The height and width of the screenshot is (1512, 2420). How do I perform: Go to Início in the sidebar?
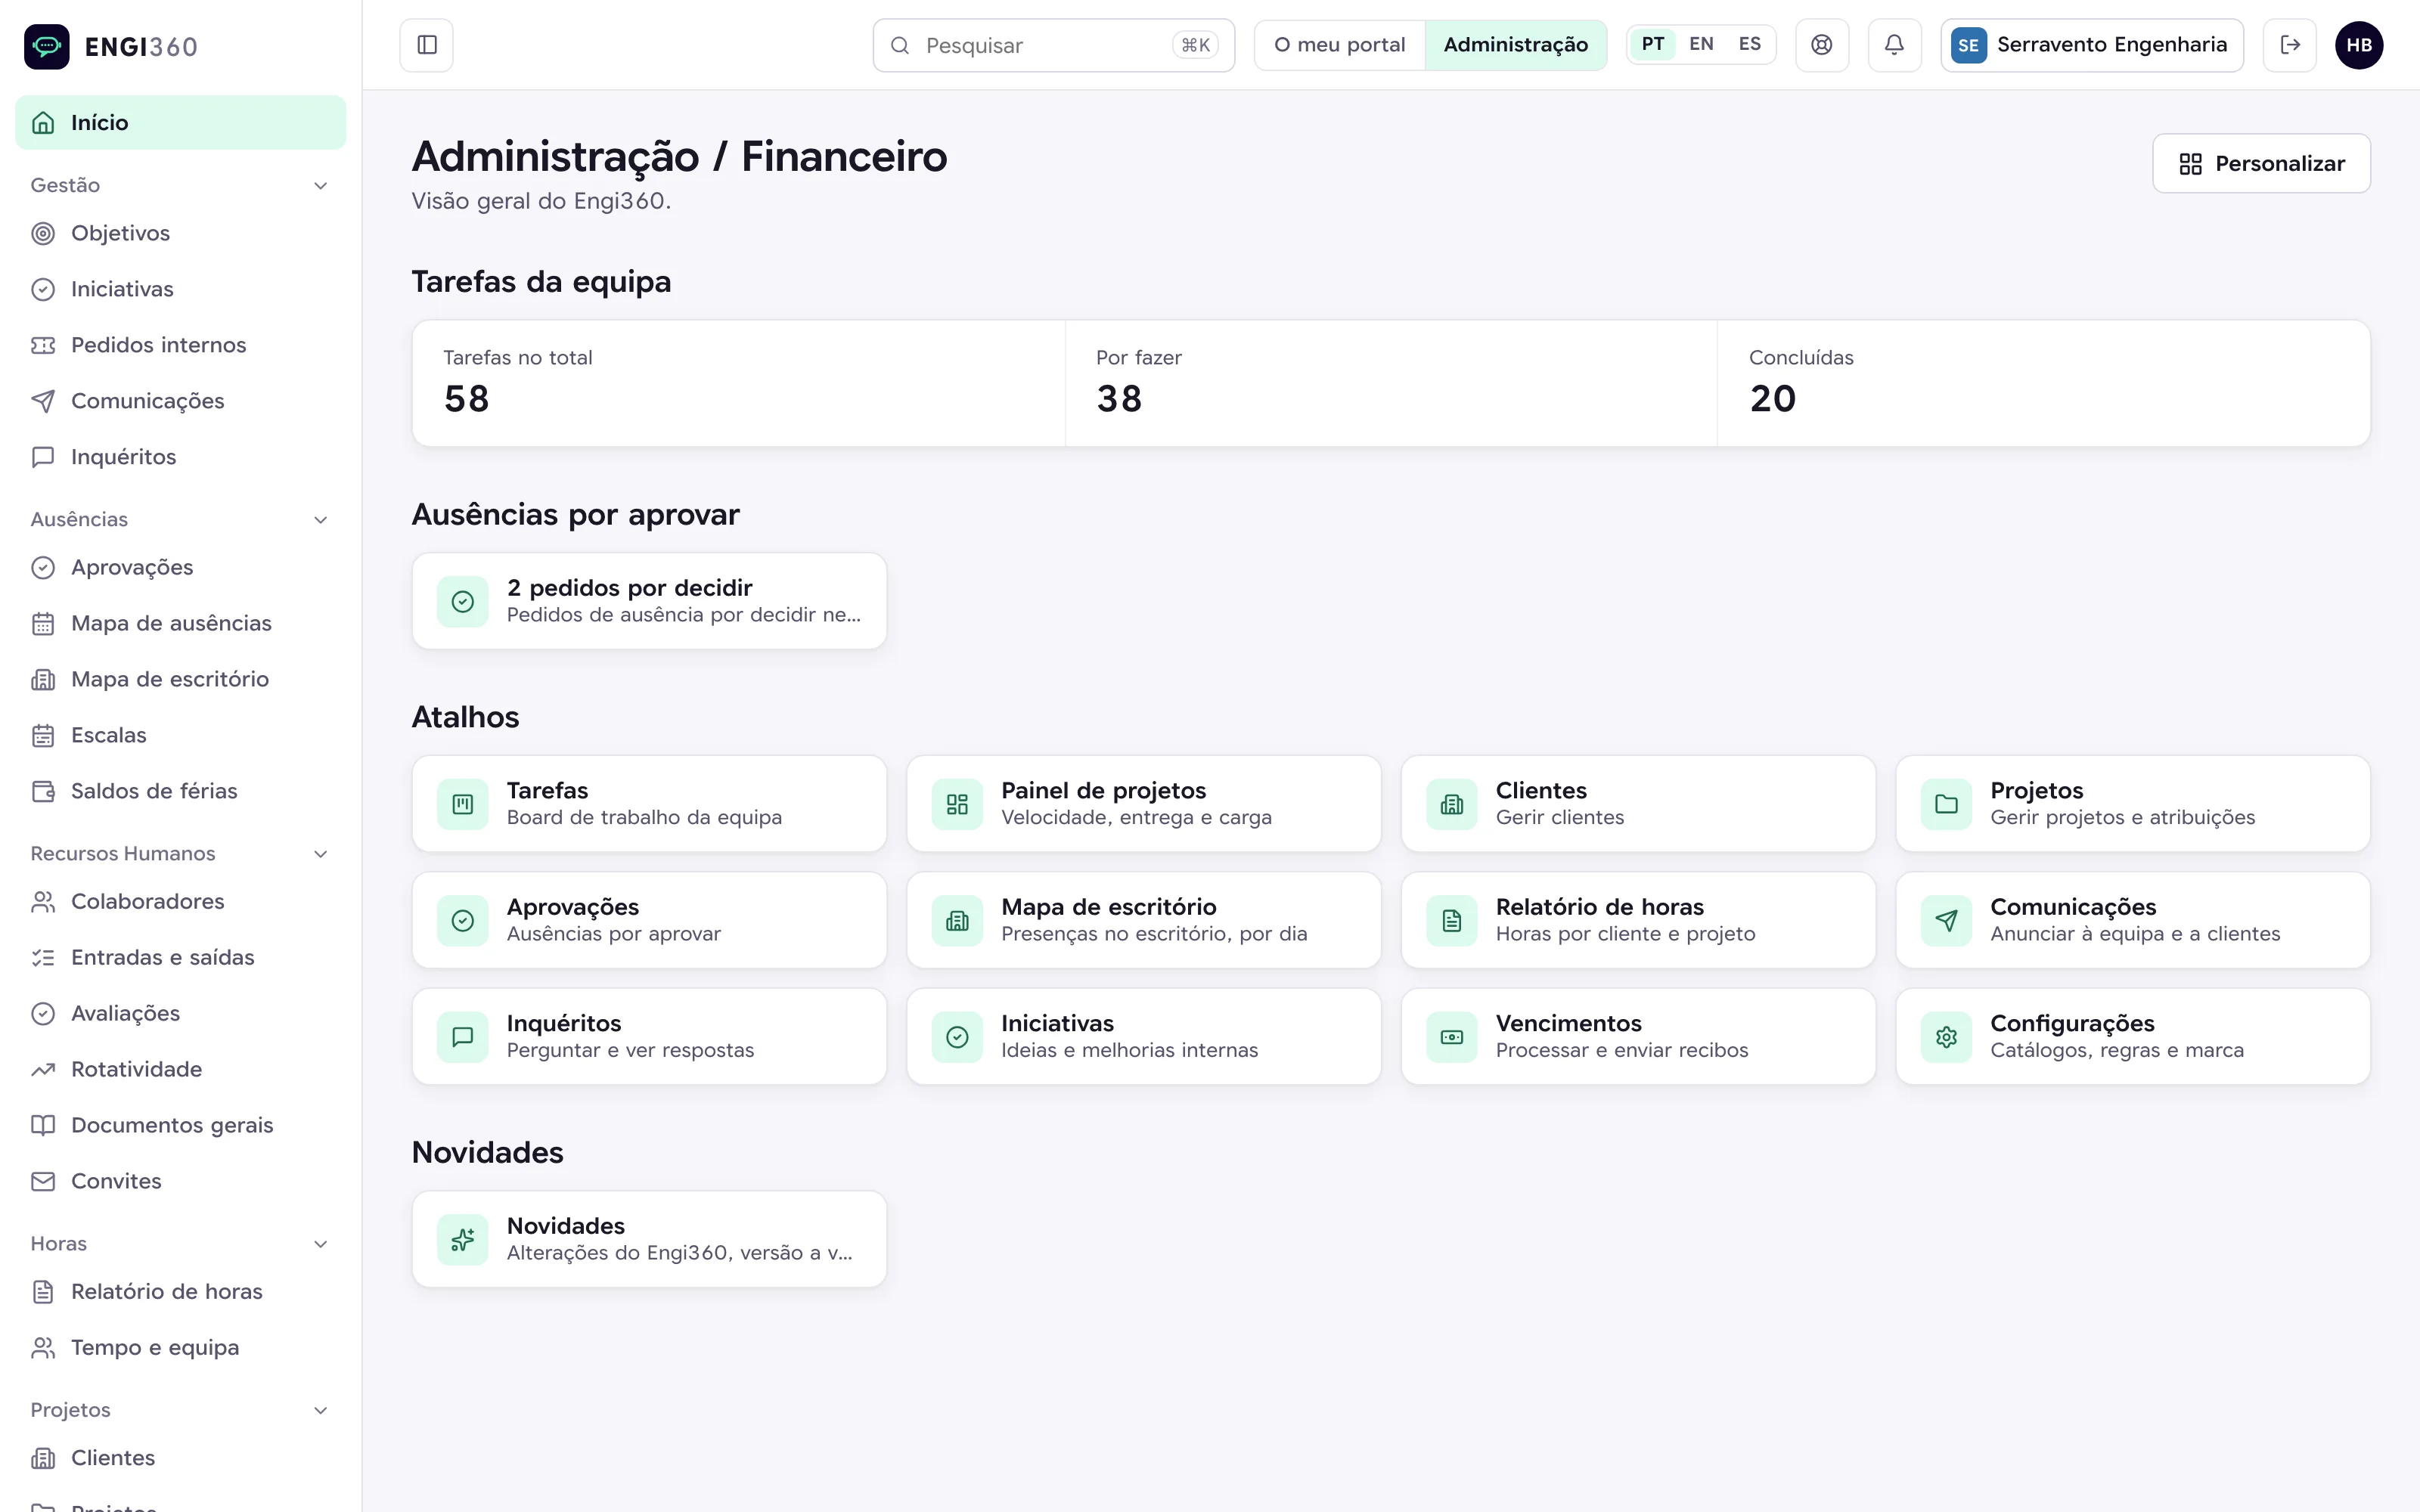(180, 123)
